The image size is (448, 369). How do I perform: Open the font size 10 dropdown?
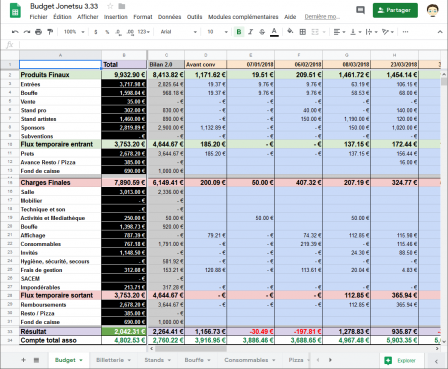pos(217,32)
